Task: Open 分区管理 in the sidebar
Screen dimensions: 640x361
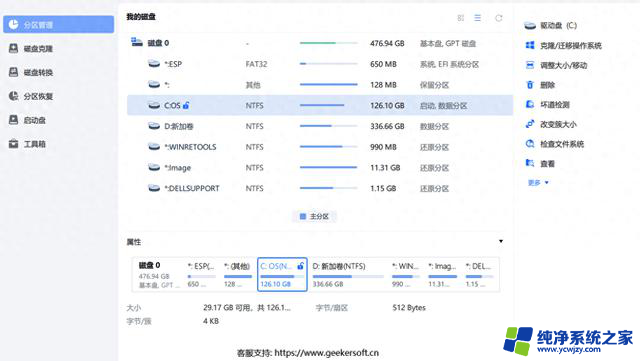Action: tap(58, 25)
